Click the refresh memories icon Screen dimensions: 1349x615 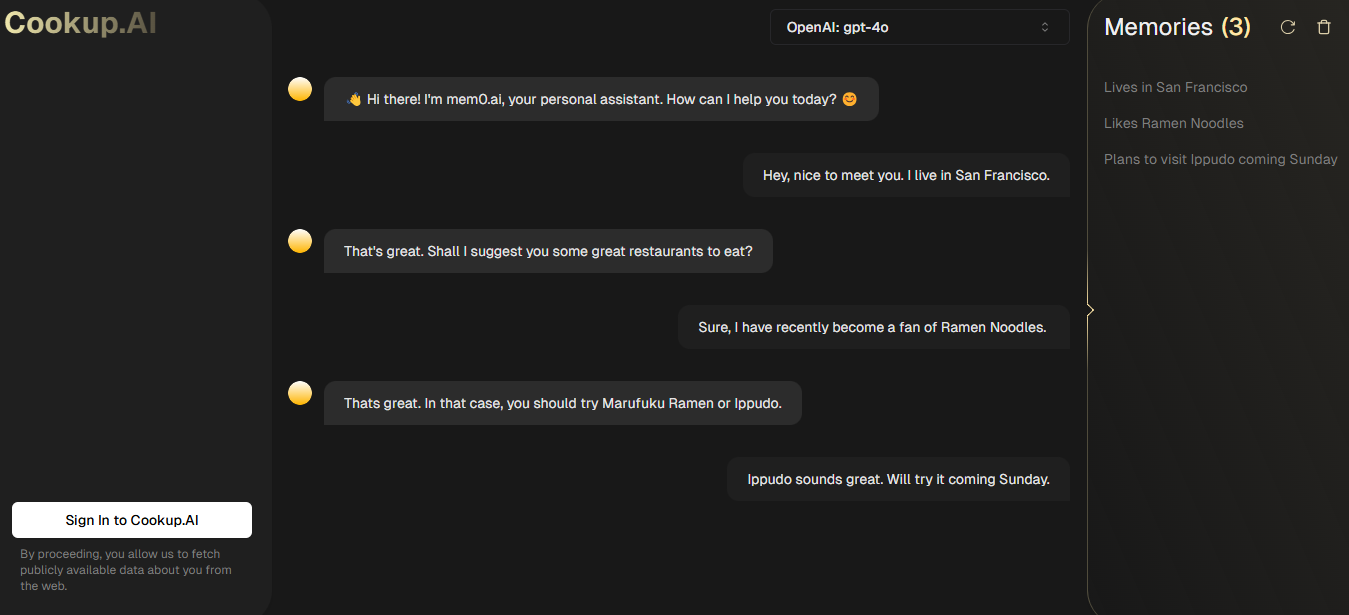(x=1288, y=27)
